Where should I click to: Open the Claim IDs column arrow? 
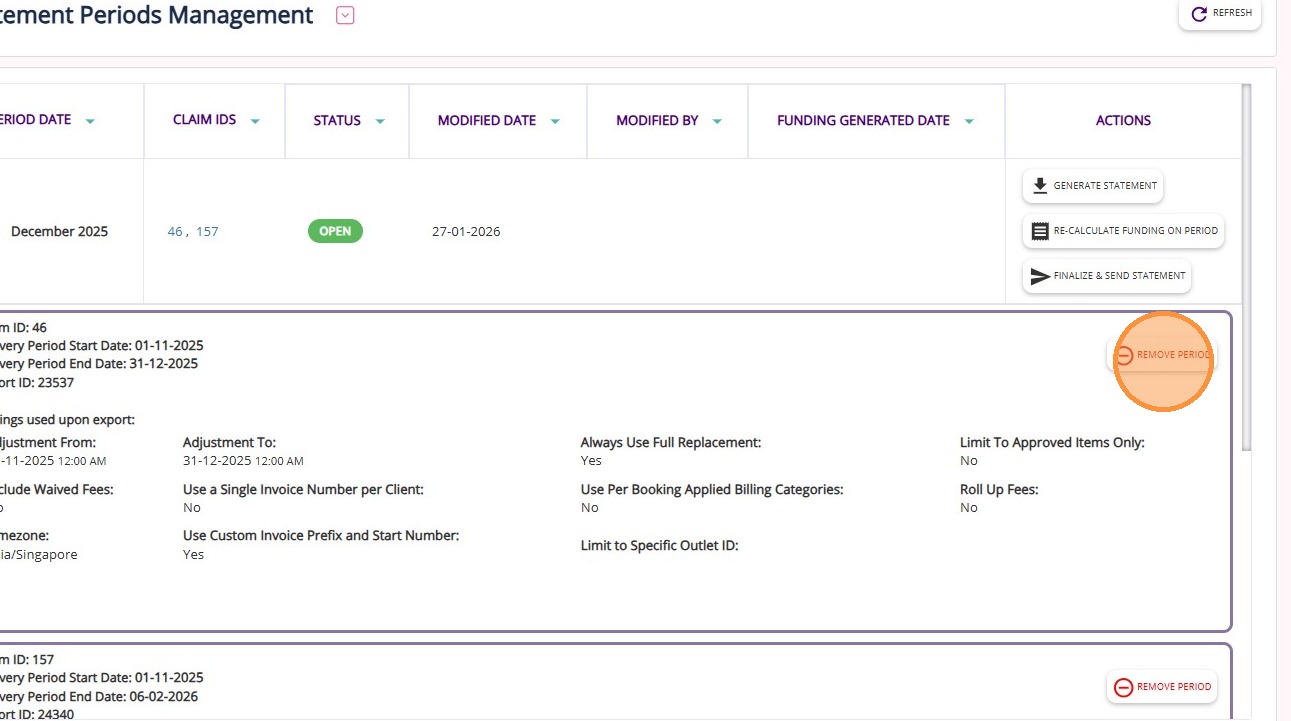click(x=255, y=121)
